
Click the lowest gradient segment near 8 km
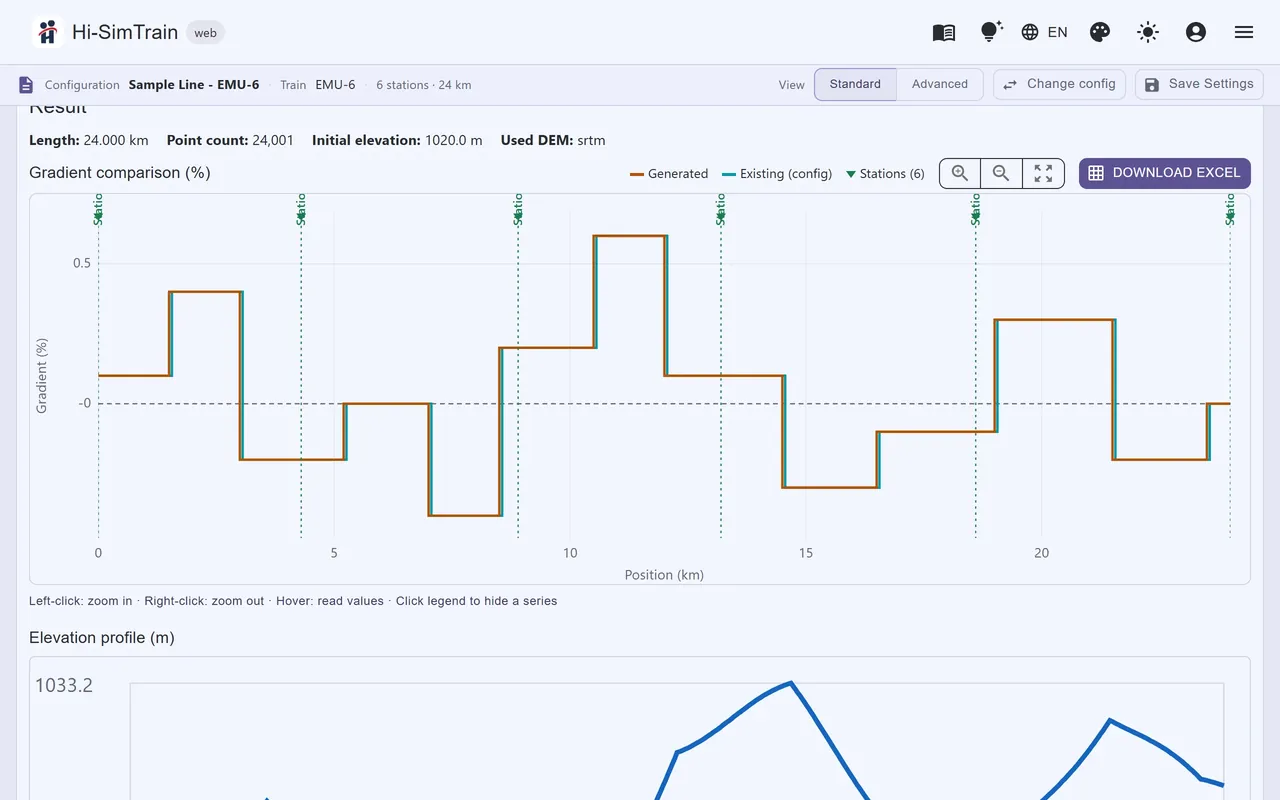point(465,515)
